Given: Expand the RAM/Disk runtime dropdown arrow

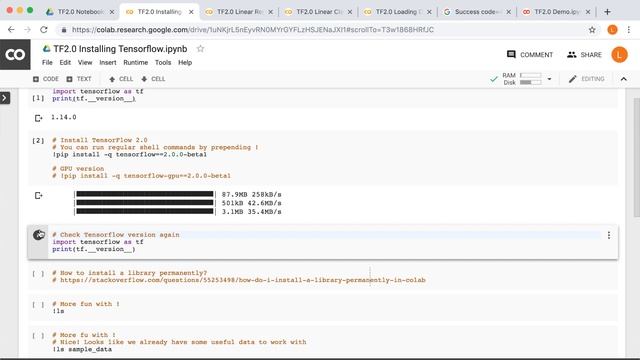Looking at the screenshot, I should [x=549, y=79].
